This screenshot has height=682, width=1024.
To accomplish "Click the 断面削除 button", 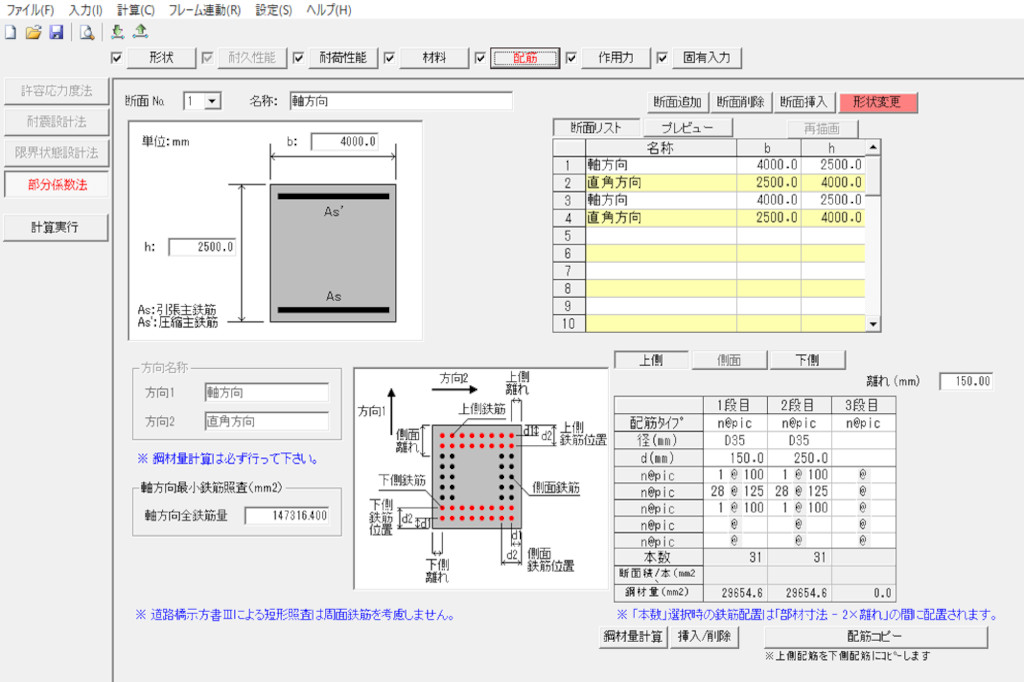I will (x=740, y=102).
